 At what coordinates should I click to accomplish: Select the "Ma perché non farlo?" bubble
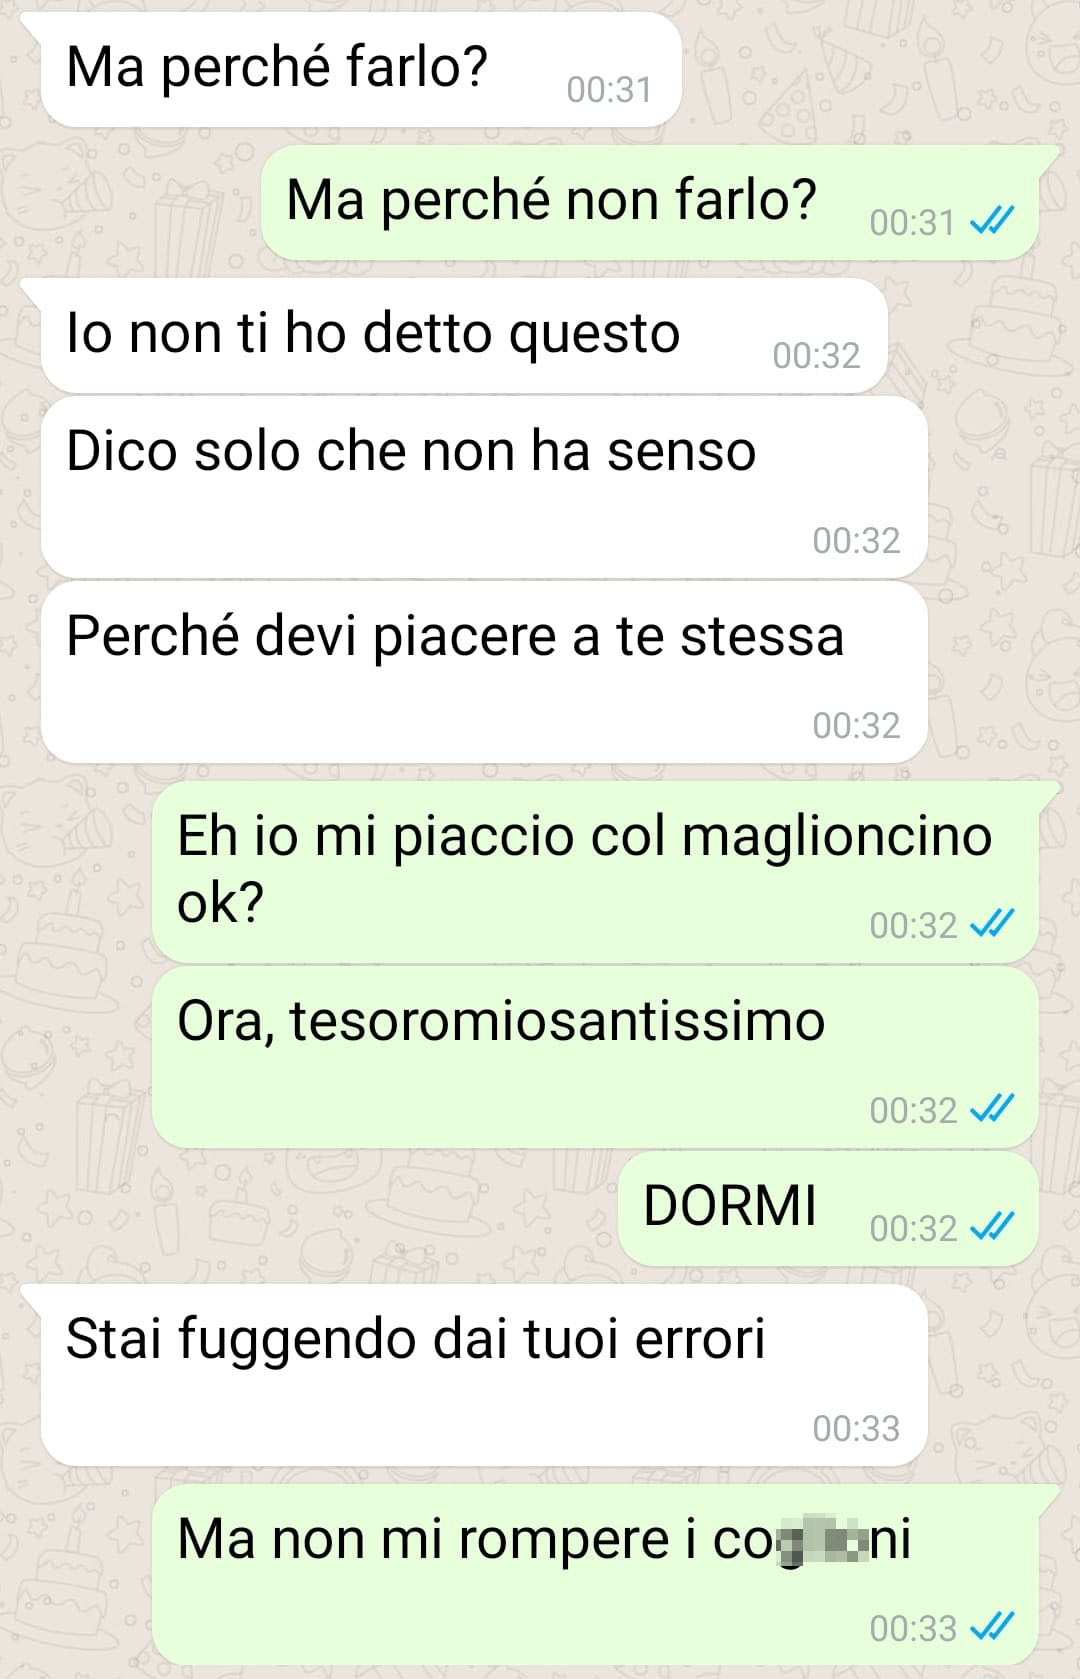650,203
